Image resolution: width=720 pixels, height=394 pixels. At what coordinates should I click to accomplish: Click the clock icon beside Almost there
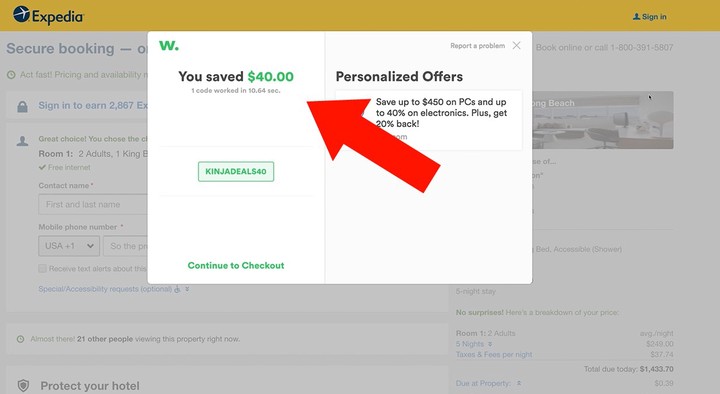(x=20, y=339)
